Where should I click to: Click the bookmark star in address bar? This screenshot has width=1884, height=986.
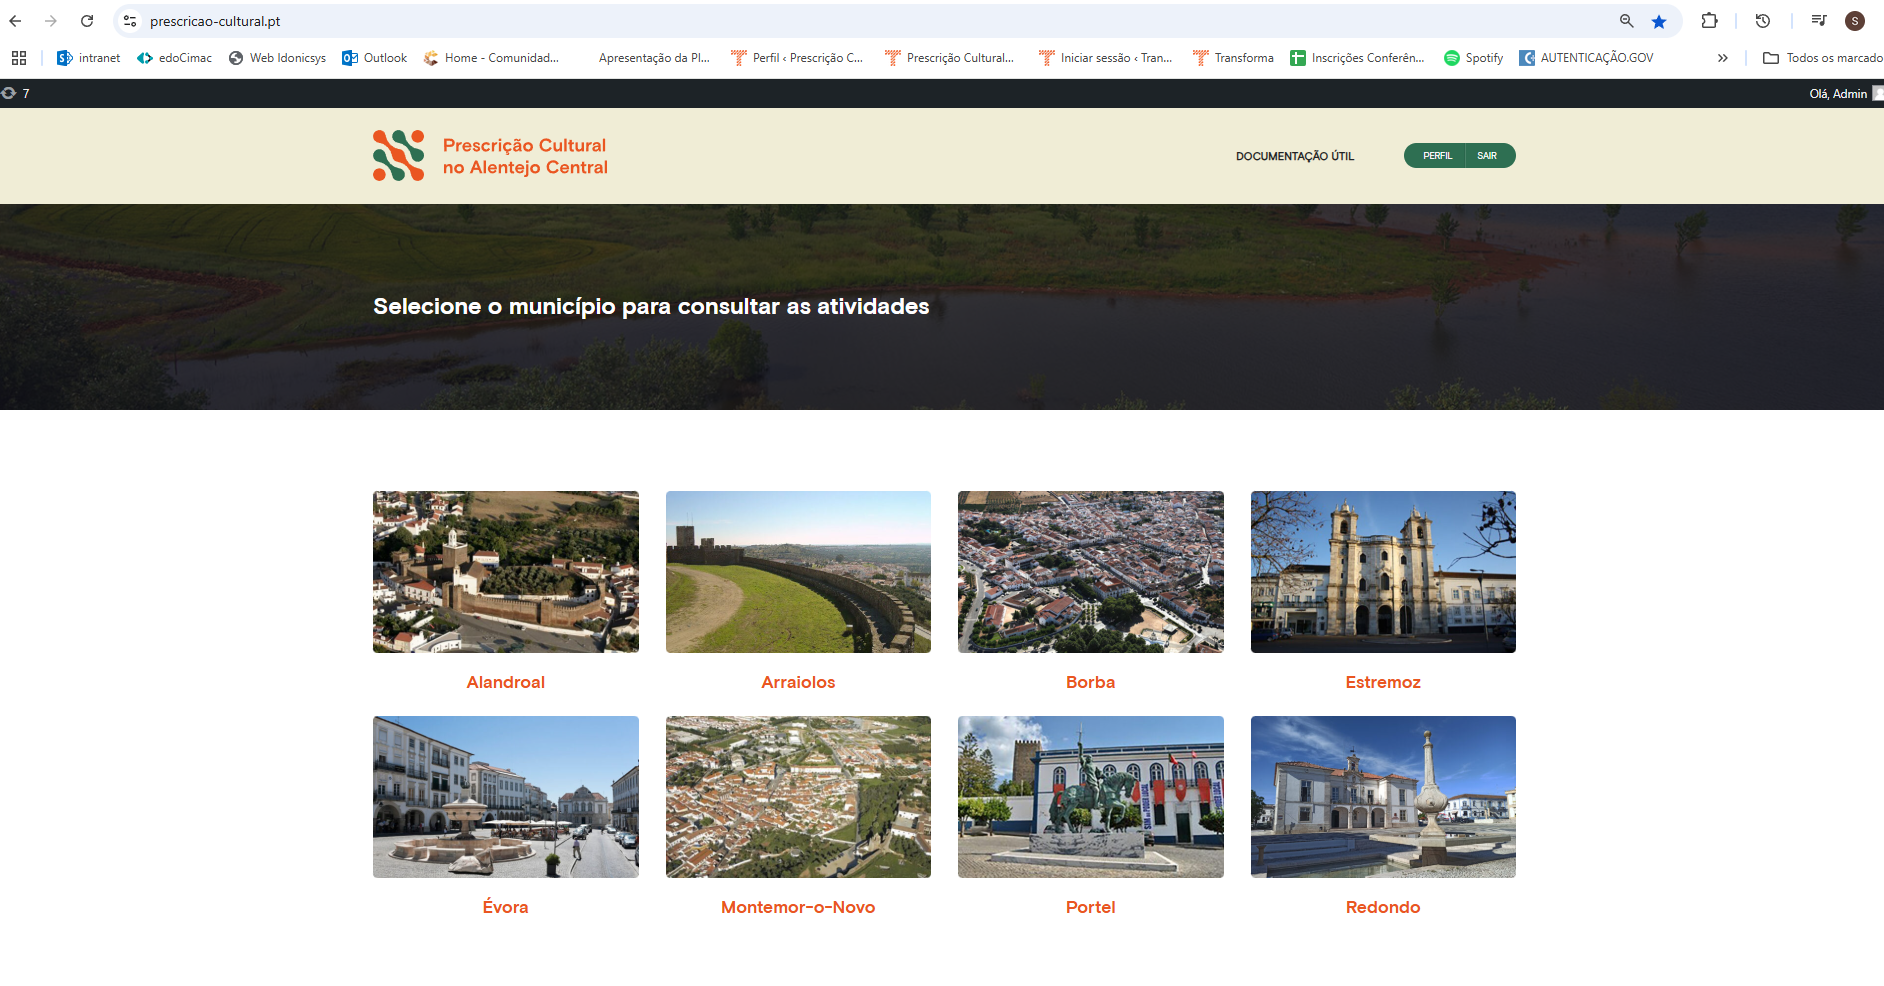point(1659,21)
